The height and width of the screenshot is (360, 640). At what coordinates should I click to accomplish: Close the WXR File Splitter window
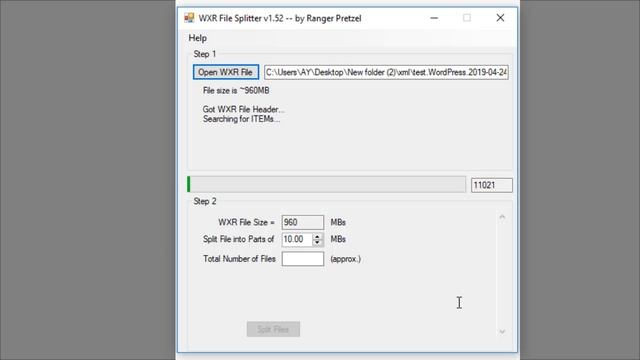click(500, 18)
